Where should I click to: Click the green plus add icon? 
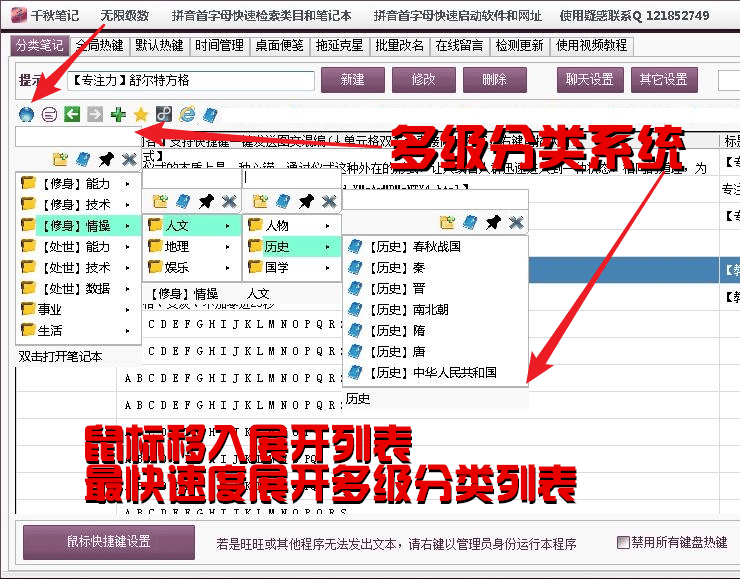(x=118, y=114)
